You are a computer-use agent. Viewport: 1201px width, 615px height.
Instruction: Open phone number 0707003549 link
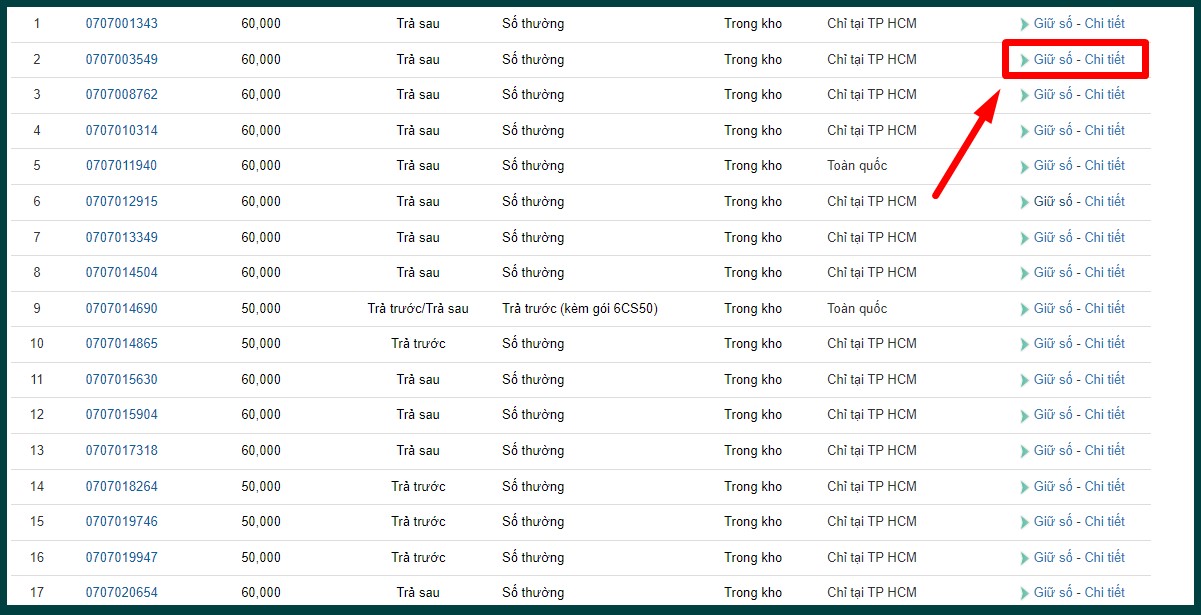(x=121, y=59)
